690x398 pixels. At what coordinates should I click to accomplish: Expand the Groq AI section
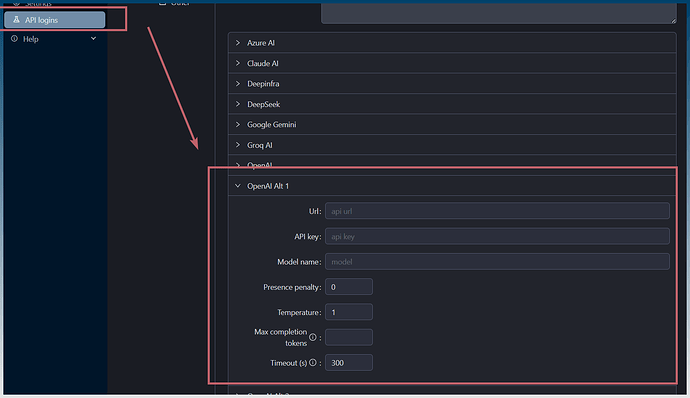(x=452, y=145)
